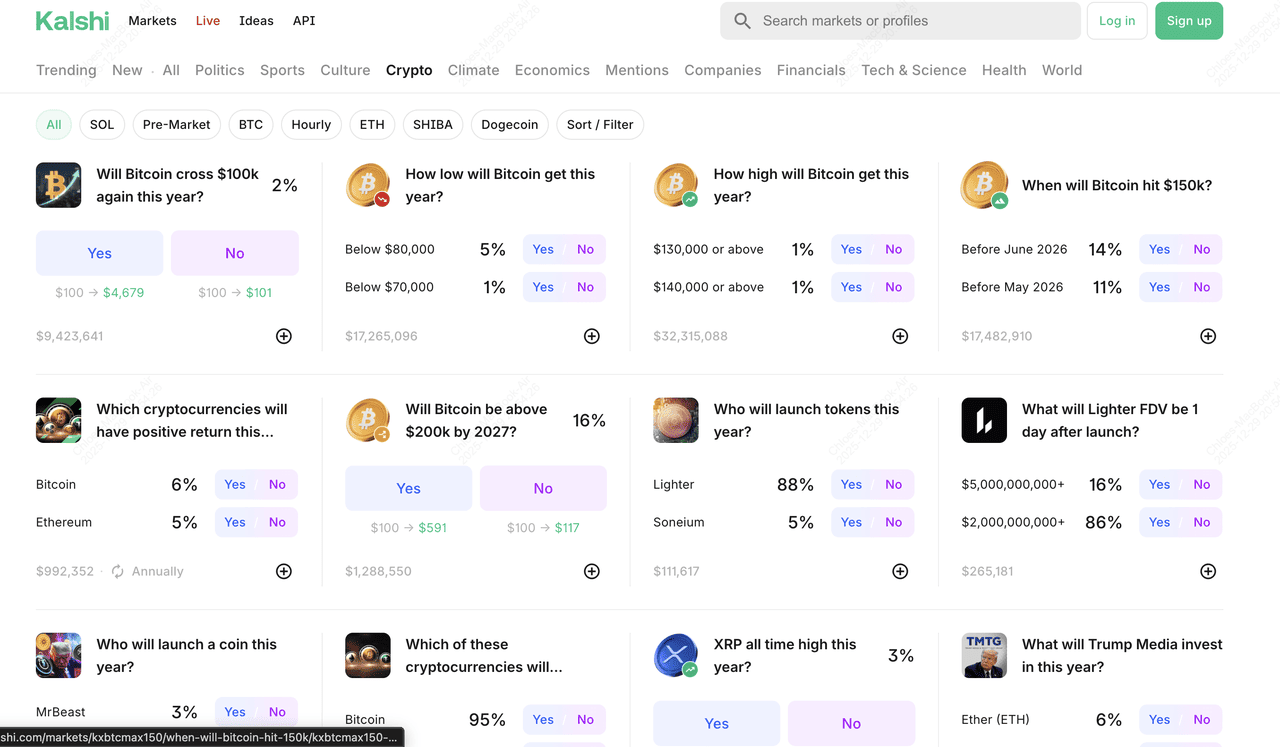The width and height of the screenshot is (1280, 747).
Task: Open the Live menu item
Action: tap(208, 20)
